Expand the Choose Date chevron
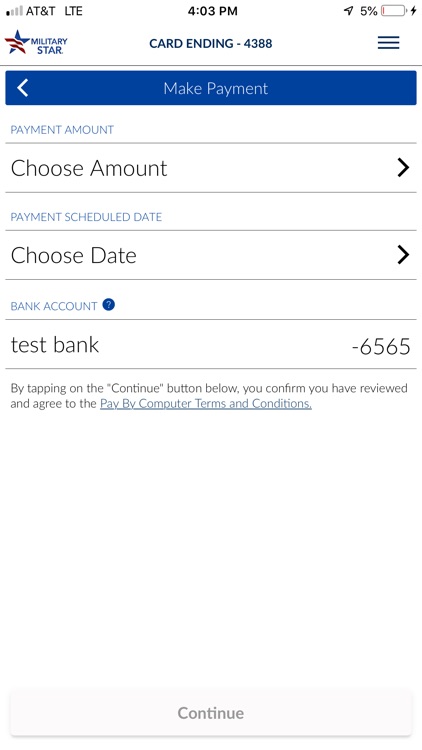Image resolution: width=422 pixels, height=750 pixels. (403, 255)
